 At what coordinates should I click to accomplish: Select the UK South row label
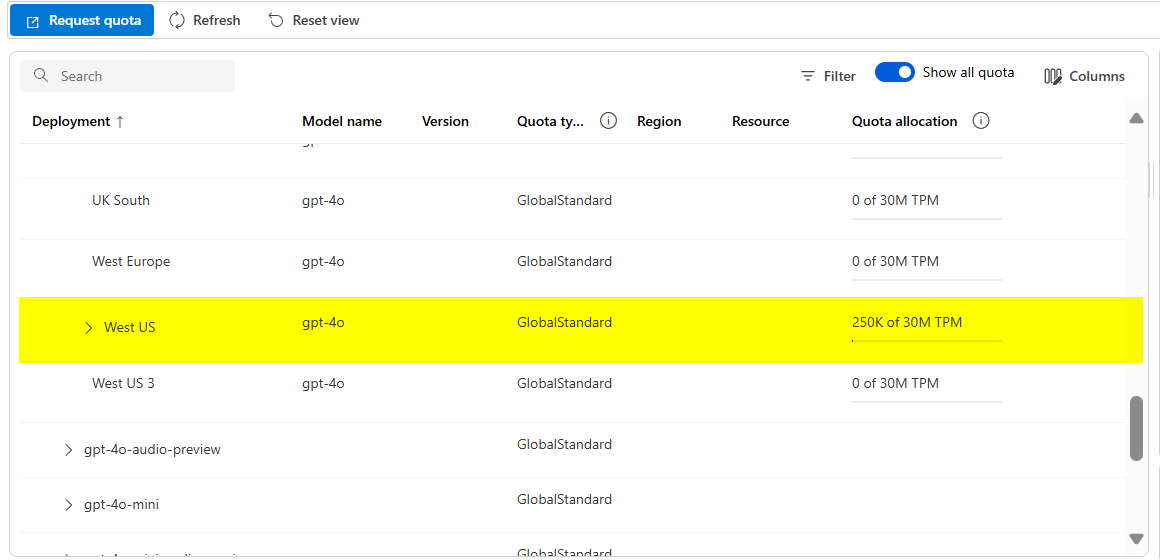point(121,200)
